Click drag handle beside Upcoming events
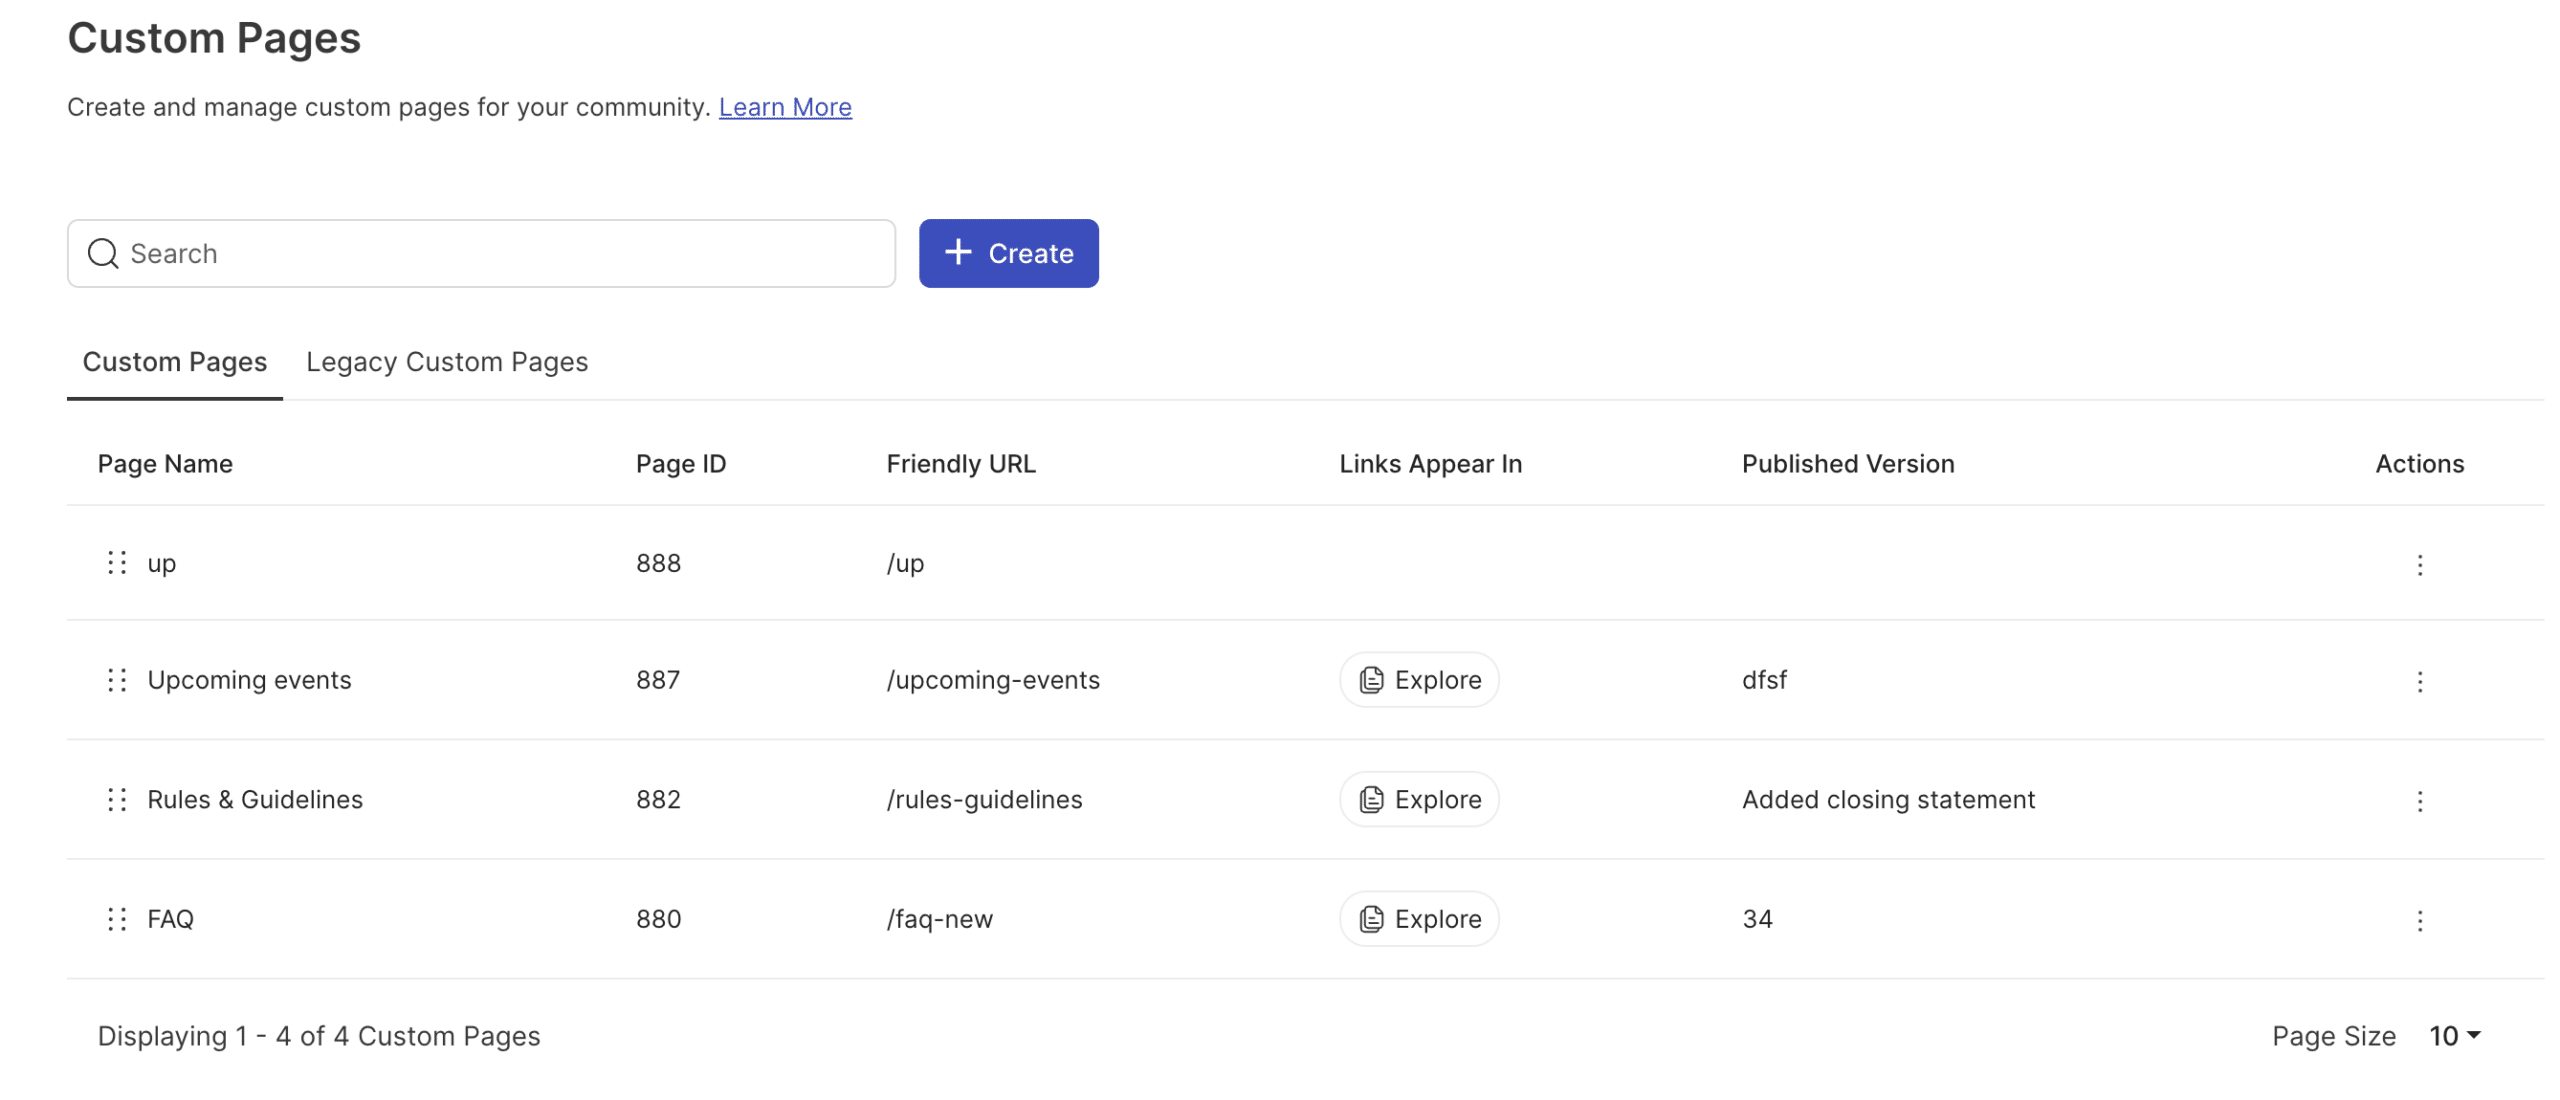This screenshot has height=1100, width=2560. click(117, 680)
